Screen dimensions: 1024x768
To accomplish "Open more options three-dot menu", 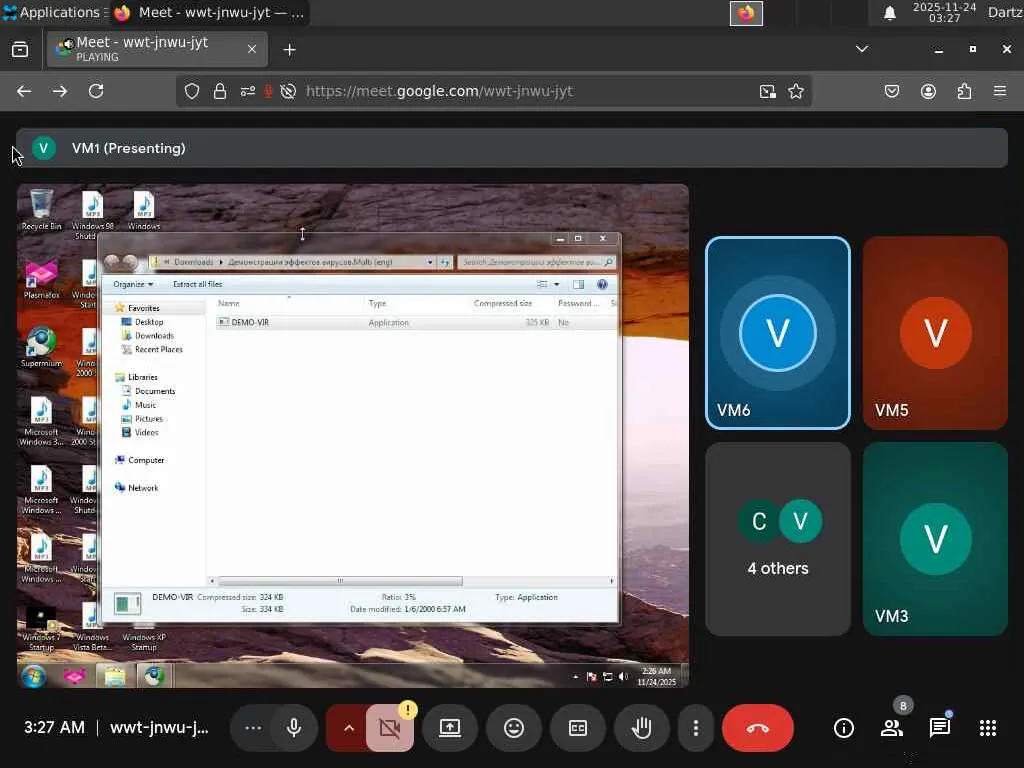I will (696, 728).
